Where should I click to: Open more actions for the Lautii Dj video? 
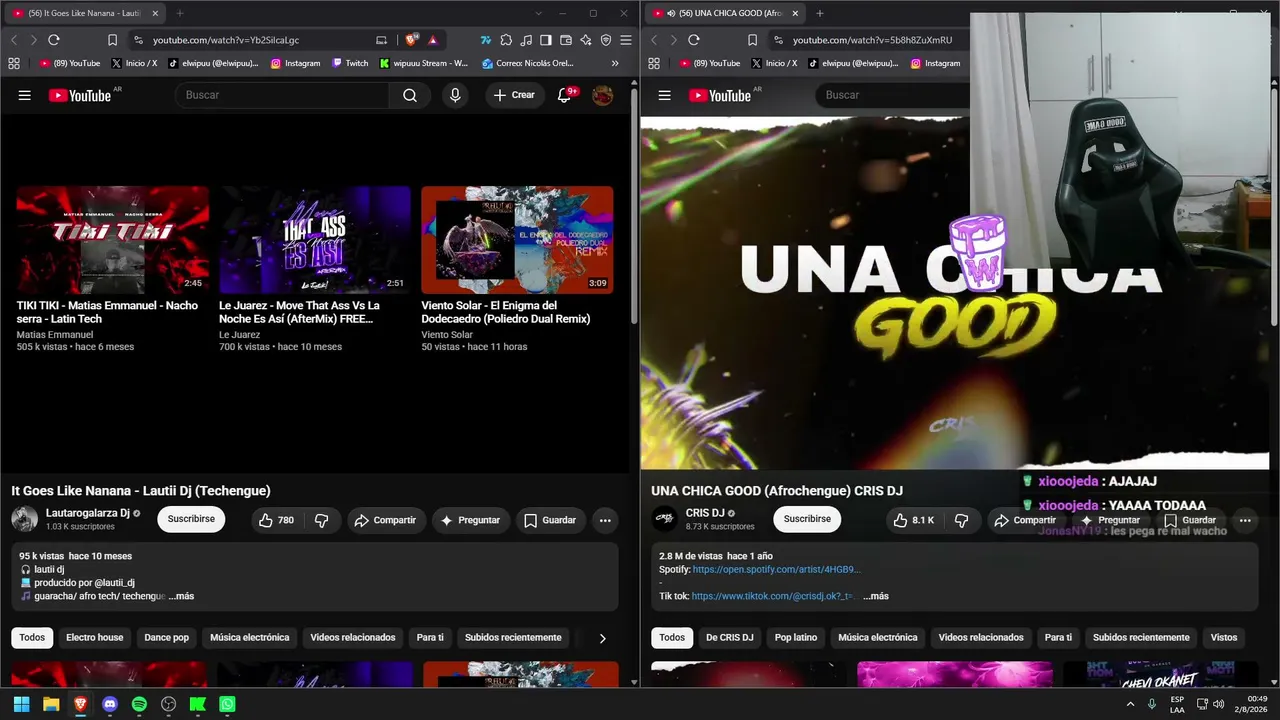coord(605,520)
